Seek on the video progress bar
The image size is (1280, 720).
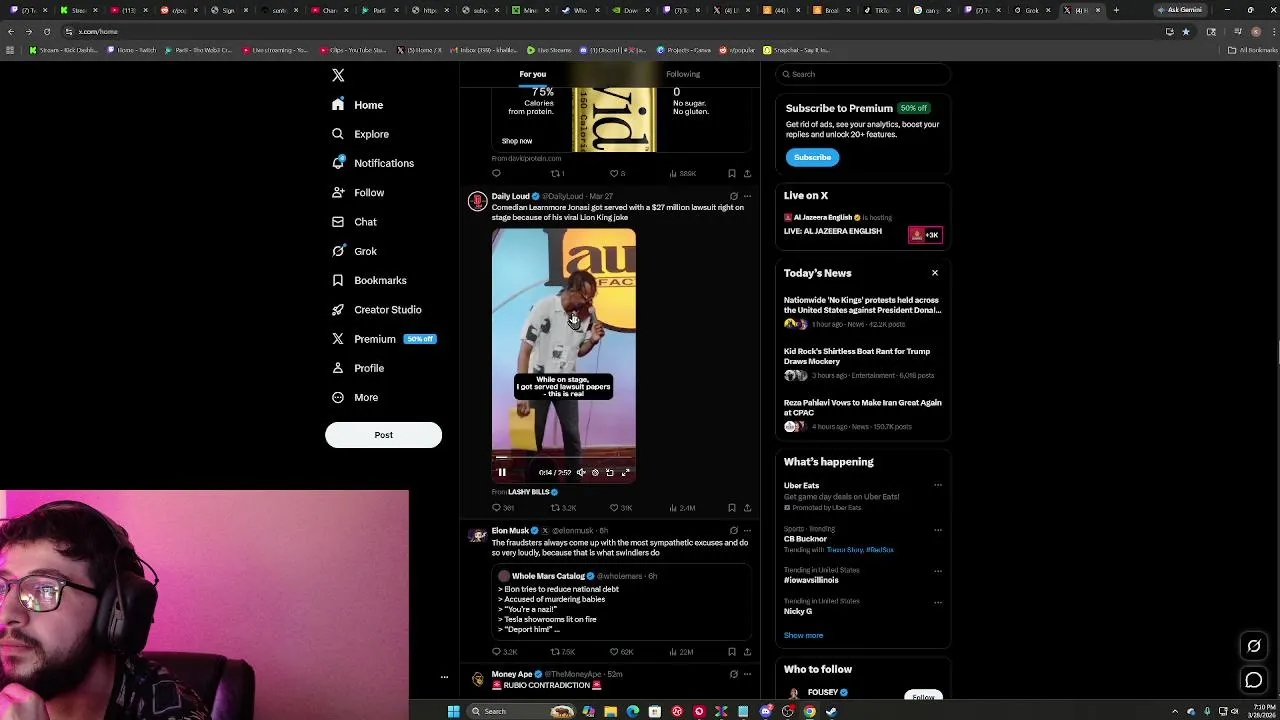563,458
